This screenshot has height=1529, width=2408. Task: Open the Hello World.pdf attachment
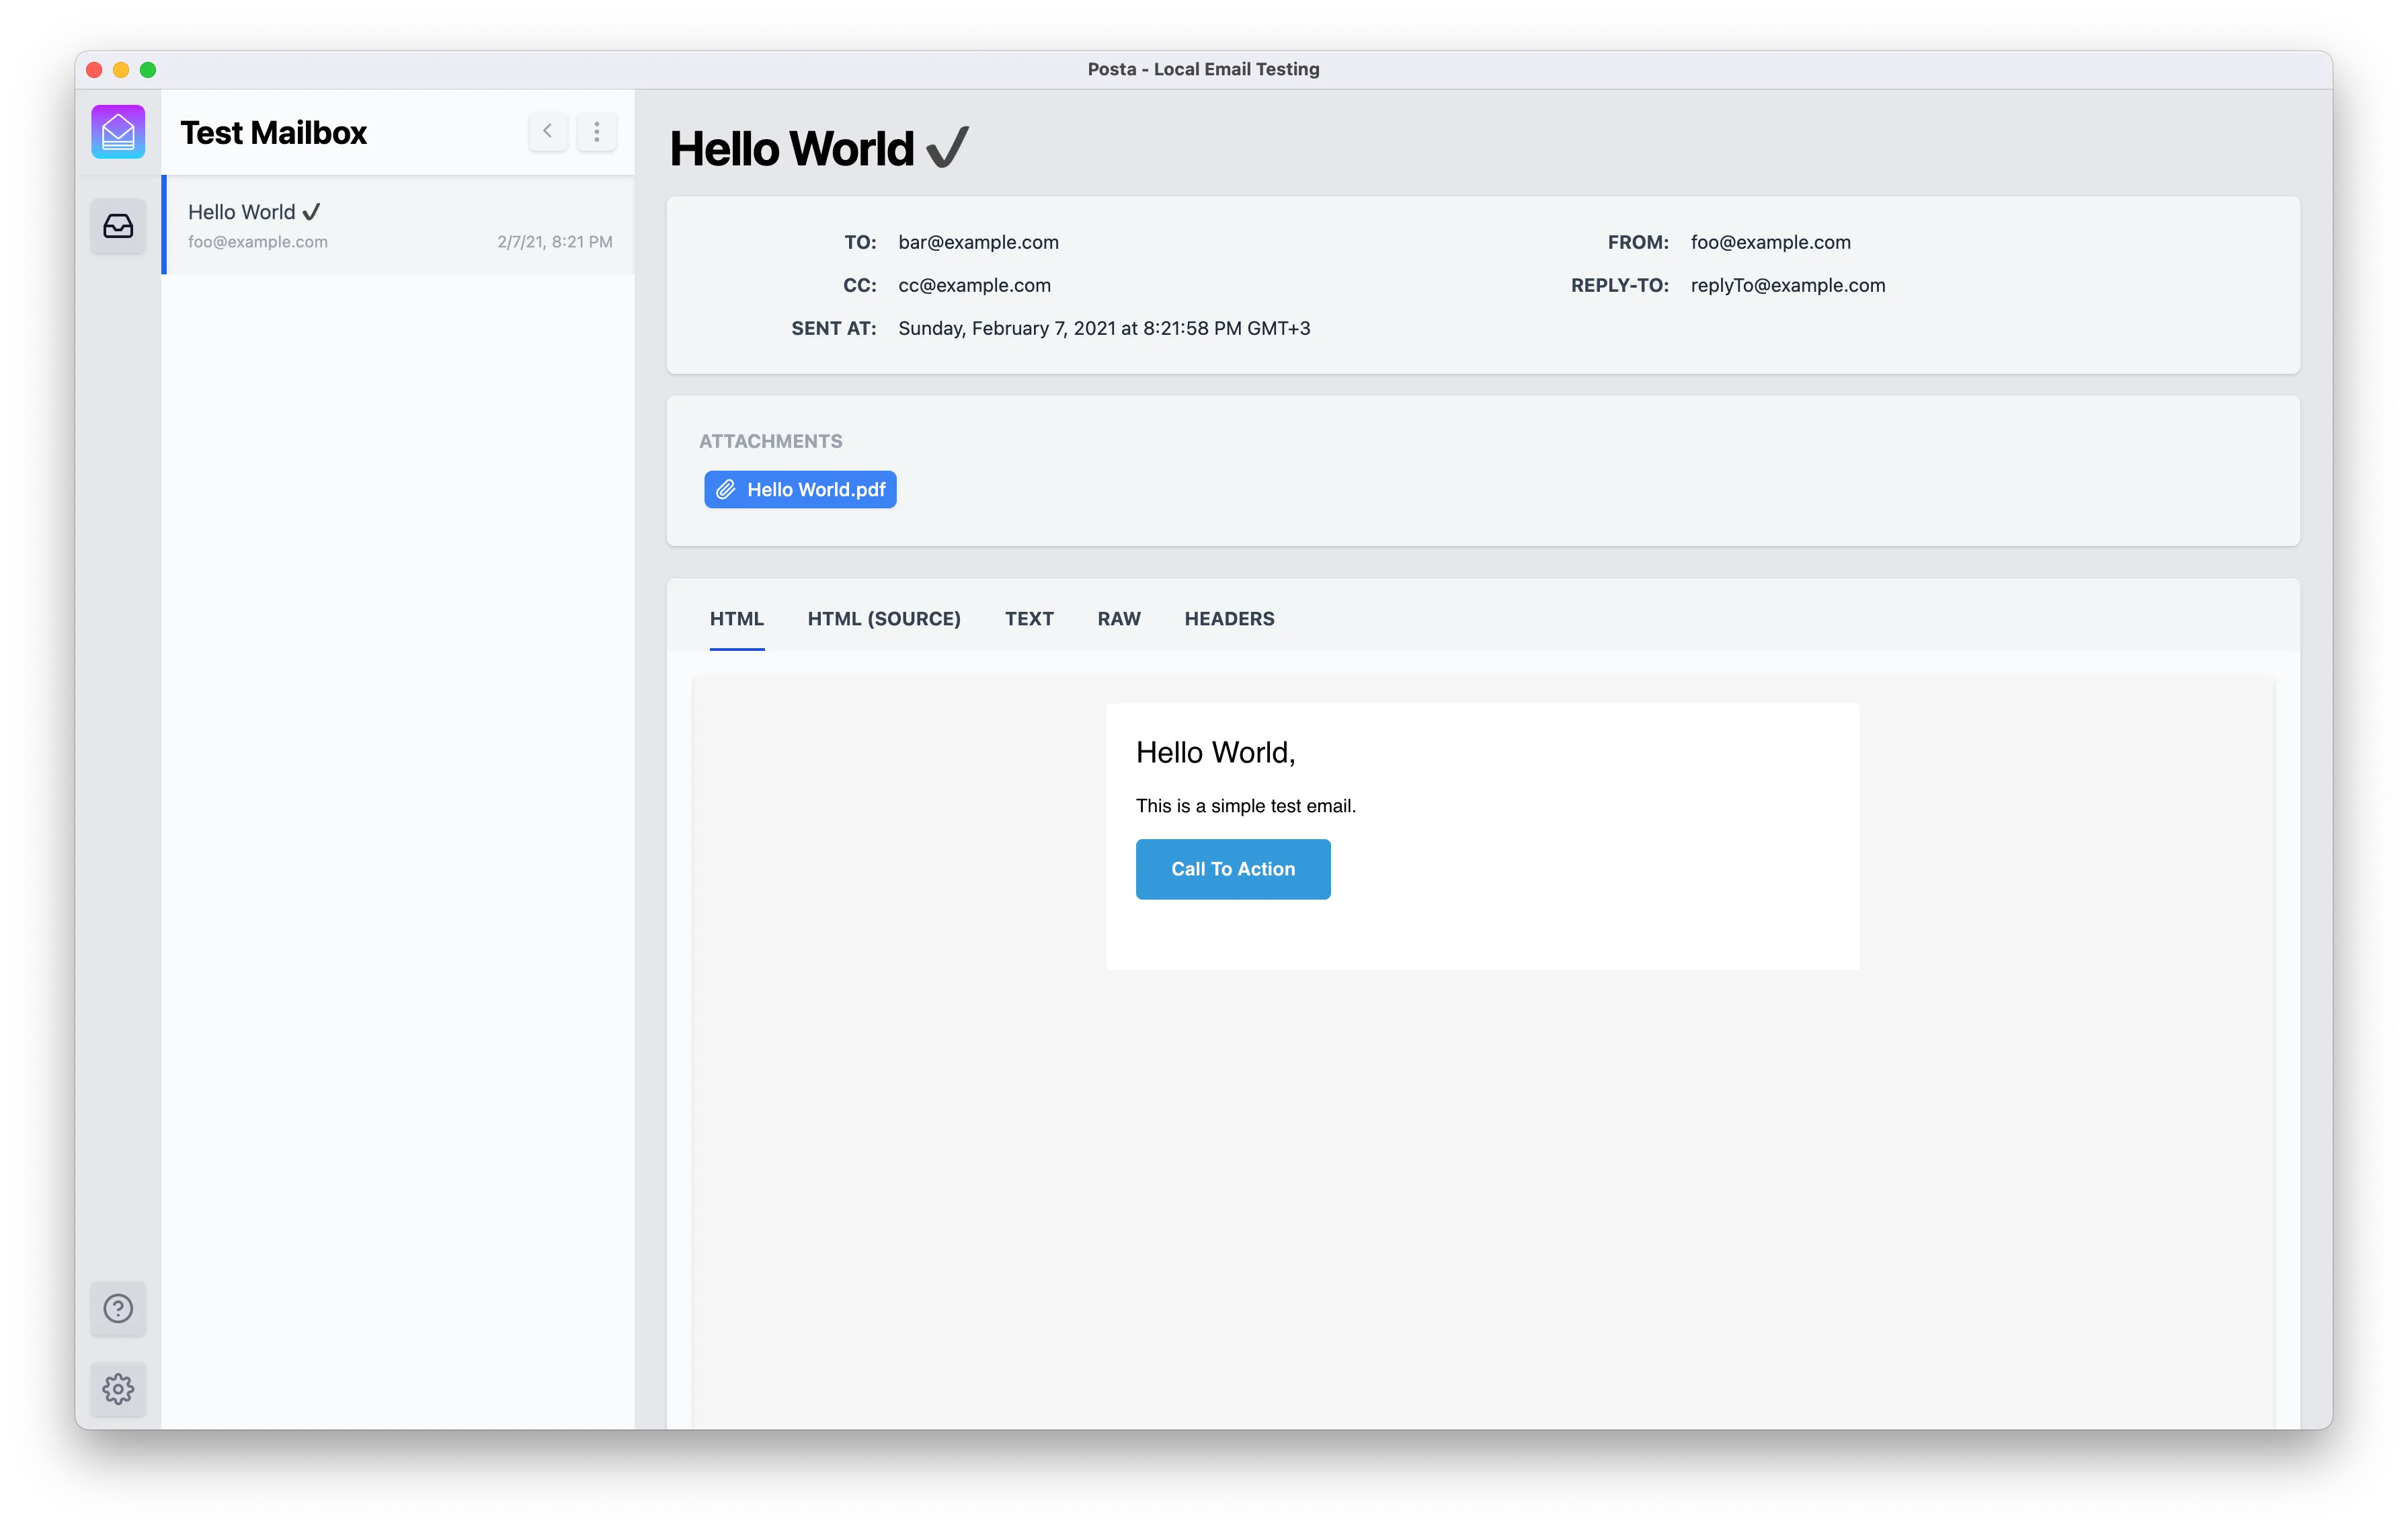point(800,489)
